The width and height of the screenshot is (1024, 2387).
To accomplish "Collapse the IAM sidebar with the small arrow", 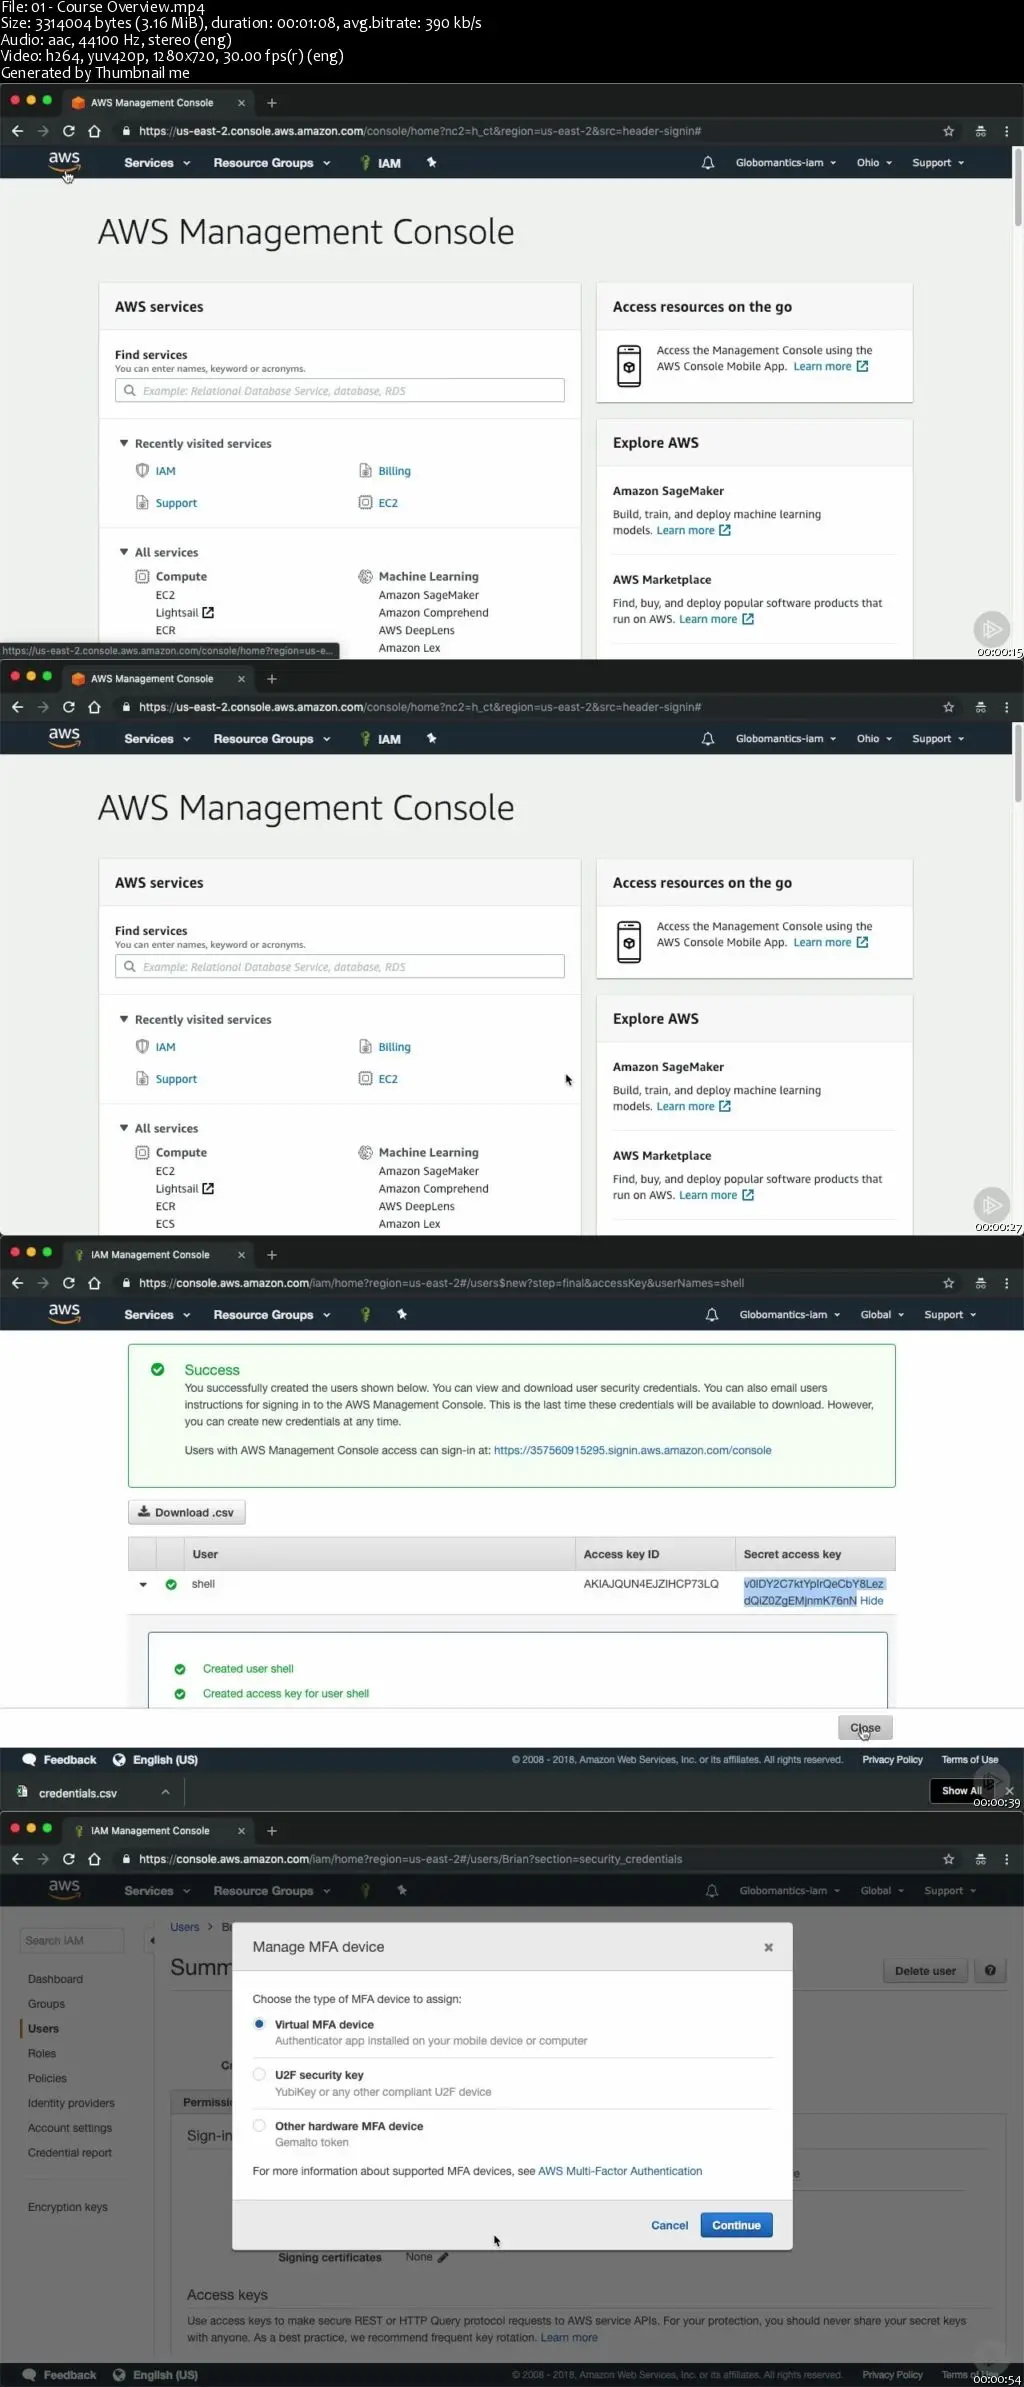I will (152, 1941).
